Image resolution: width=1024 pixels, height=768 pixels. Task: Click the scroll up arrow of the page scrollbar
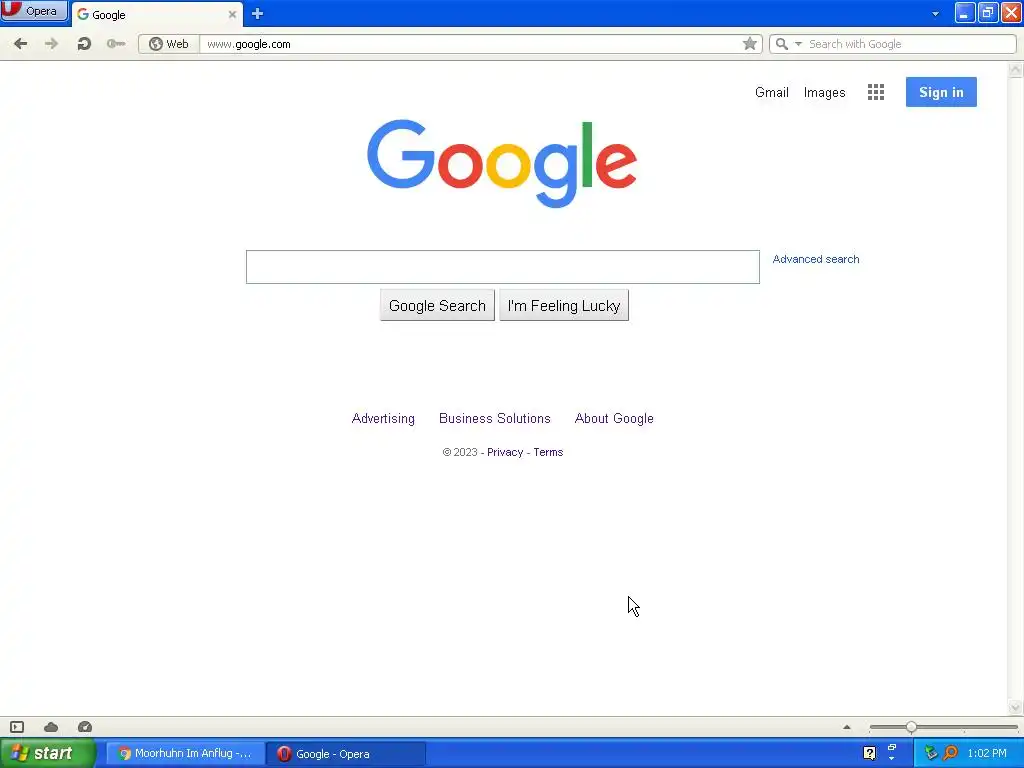(x=1016, y=69)
